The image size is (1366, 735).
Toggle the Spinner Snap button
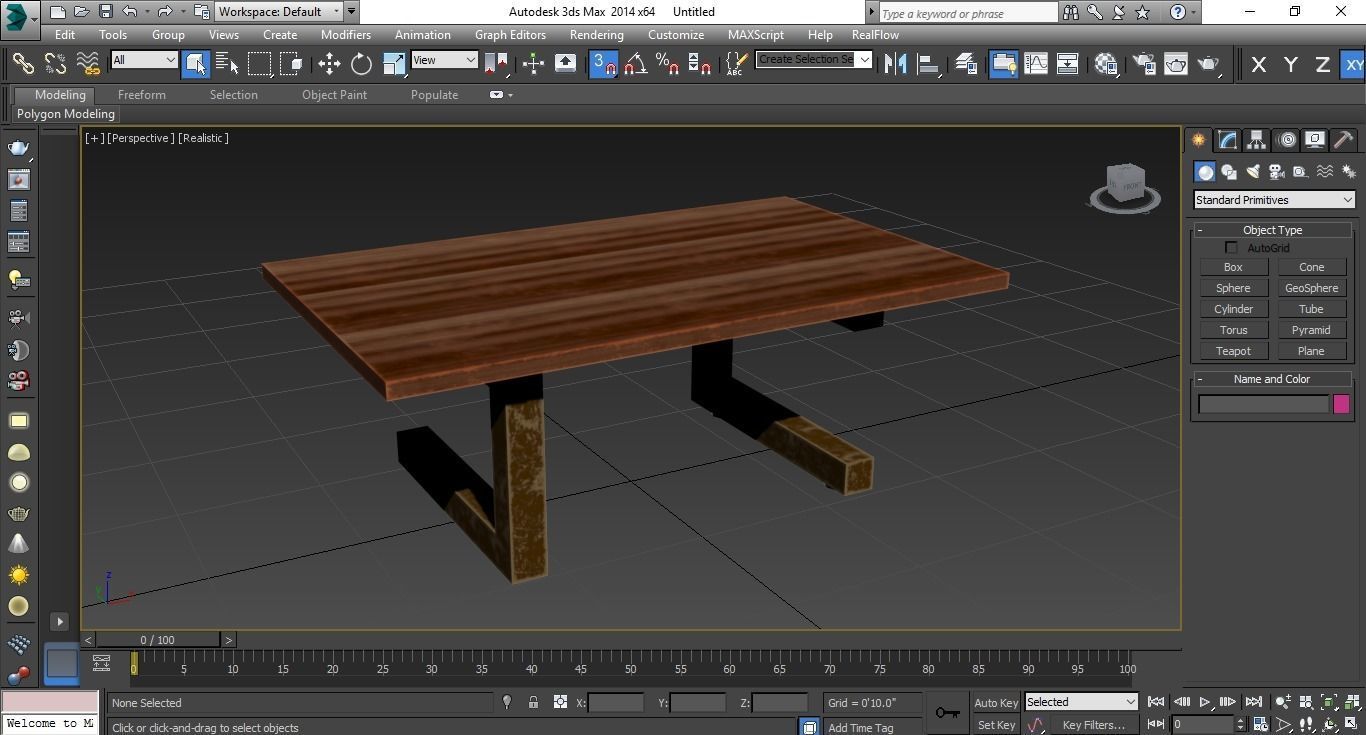(700, 63)
